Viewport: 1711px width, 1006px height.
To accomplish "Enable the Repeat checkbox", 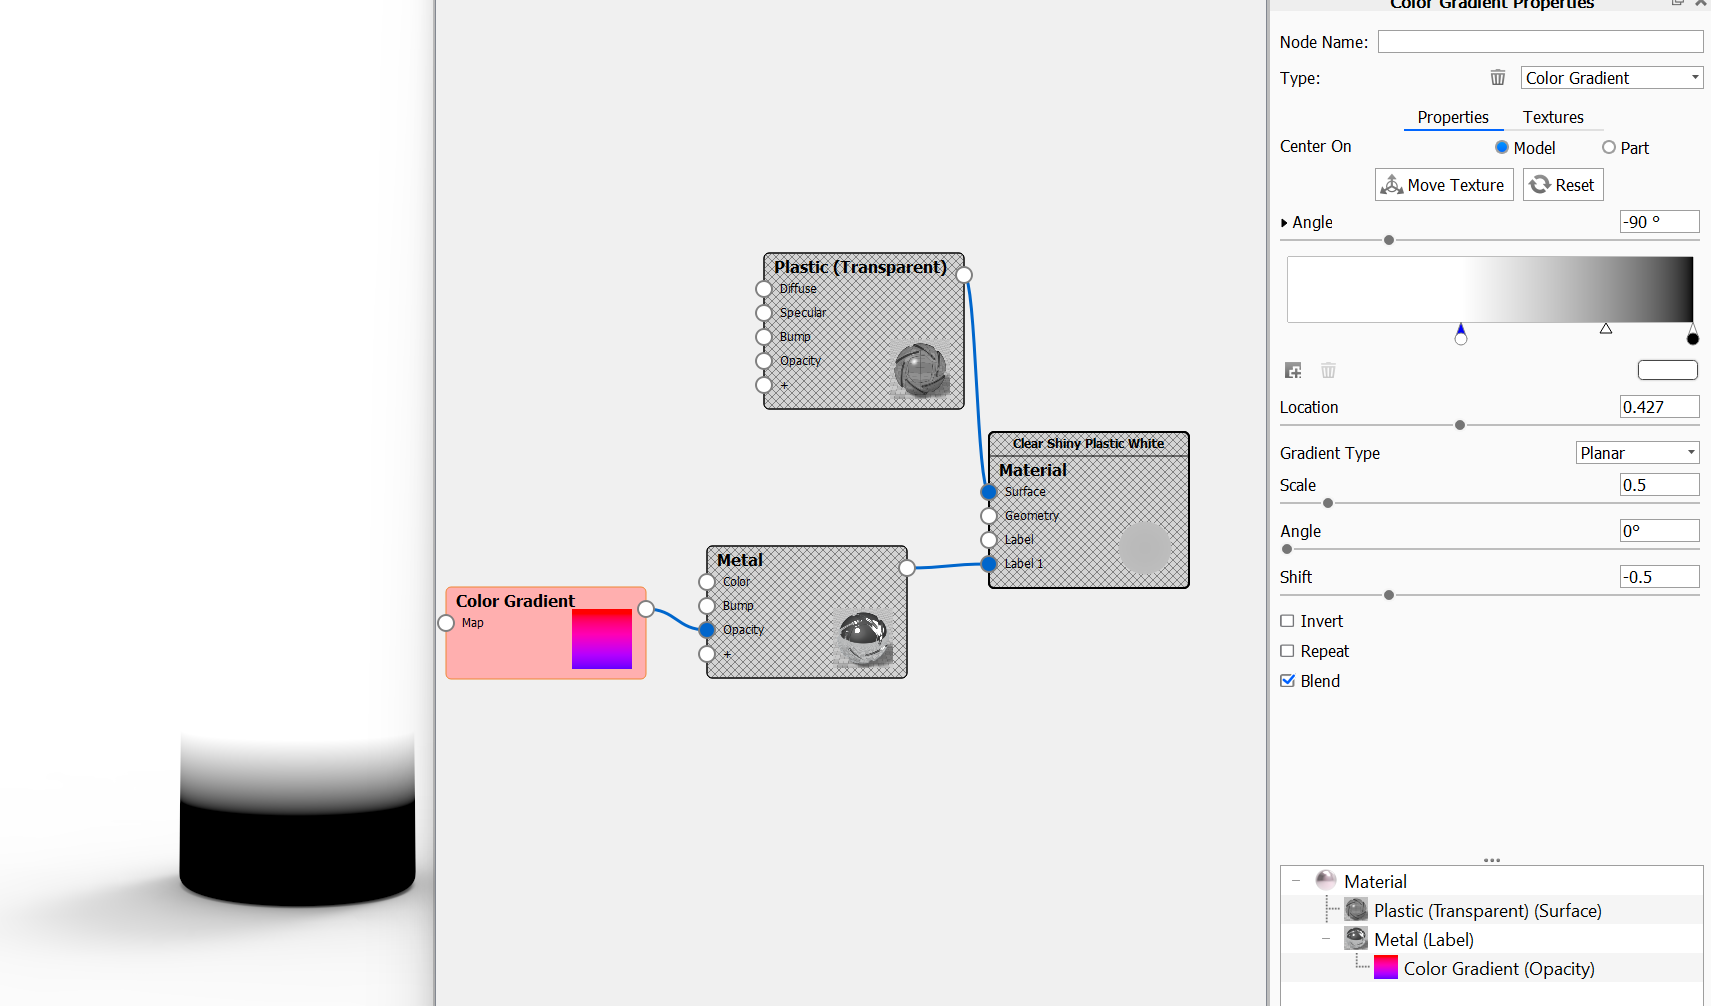I will pos(1287,651).
